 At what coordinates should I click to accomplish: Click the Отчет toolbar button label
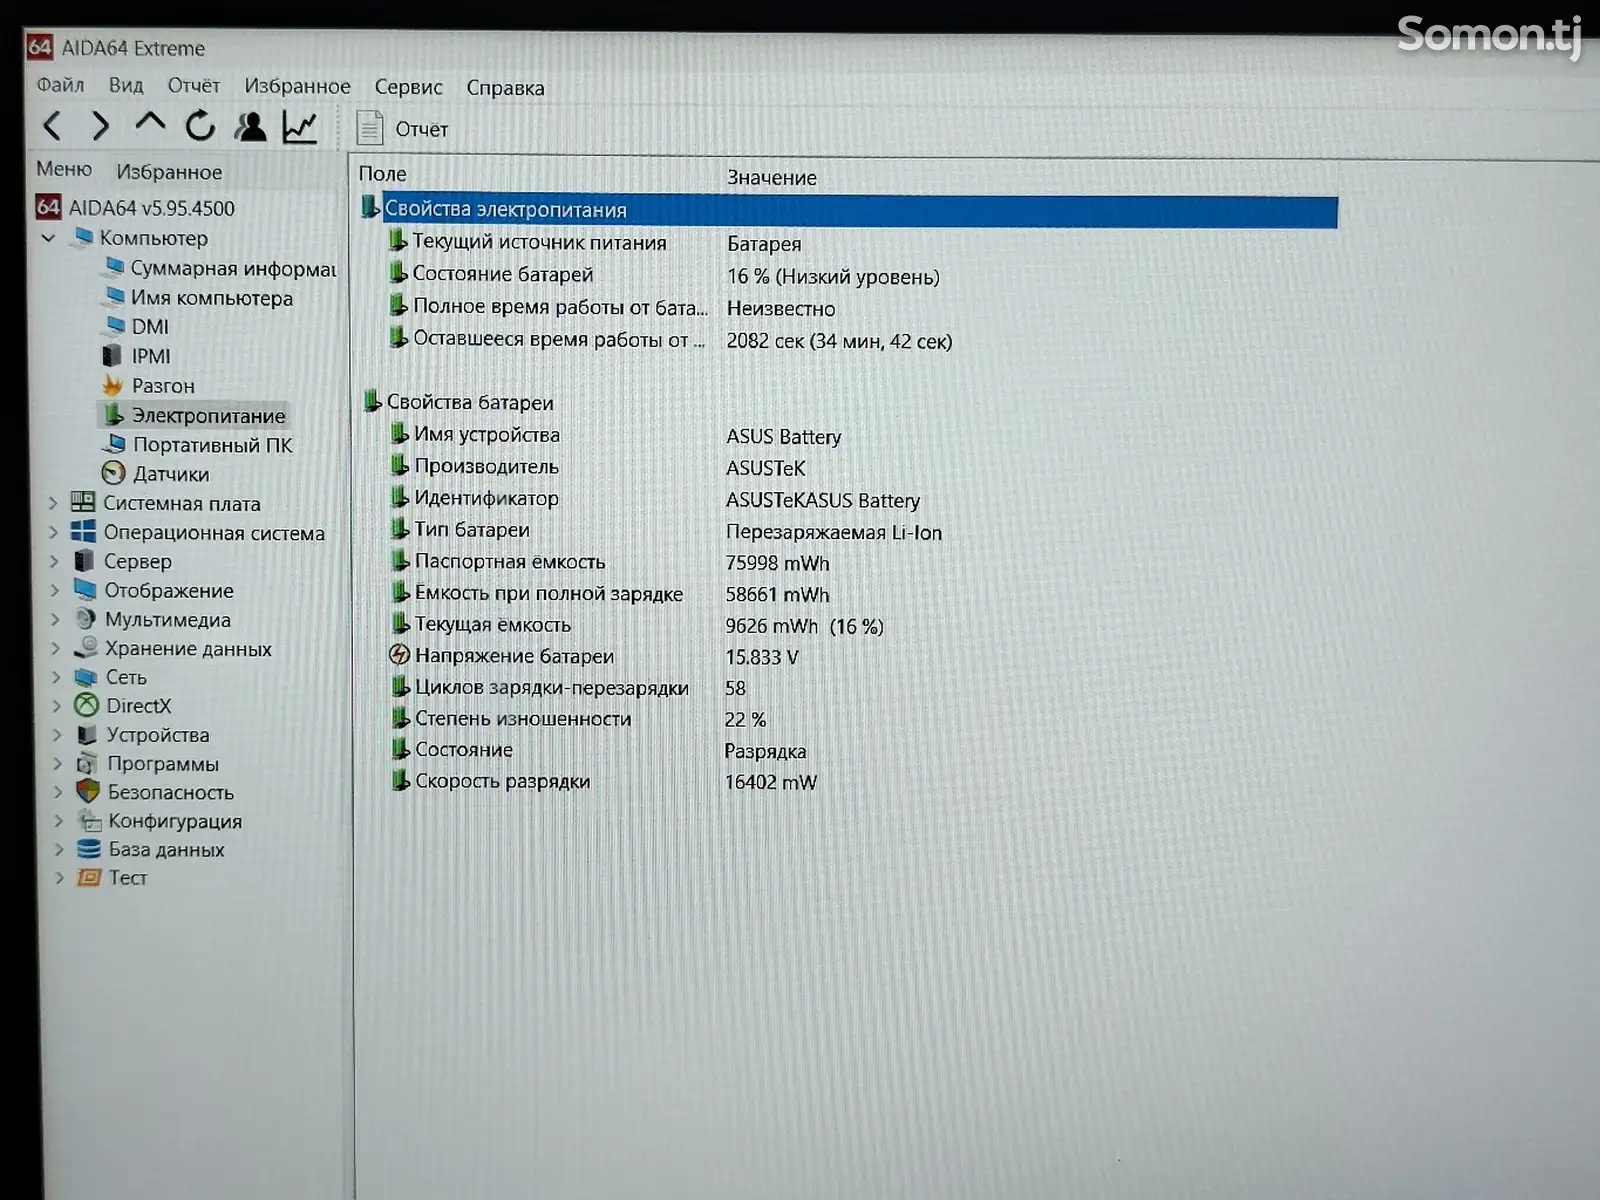[421, 129]
